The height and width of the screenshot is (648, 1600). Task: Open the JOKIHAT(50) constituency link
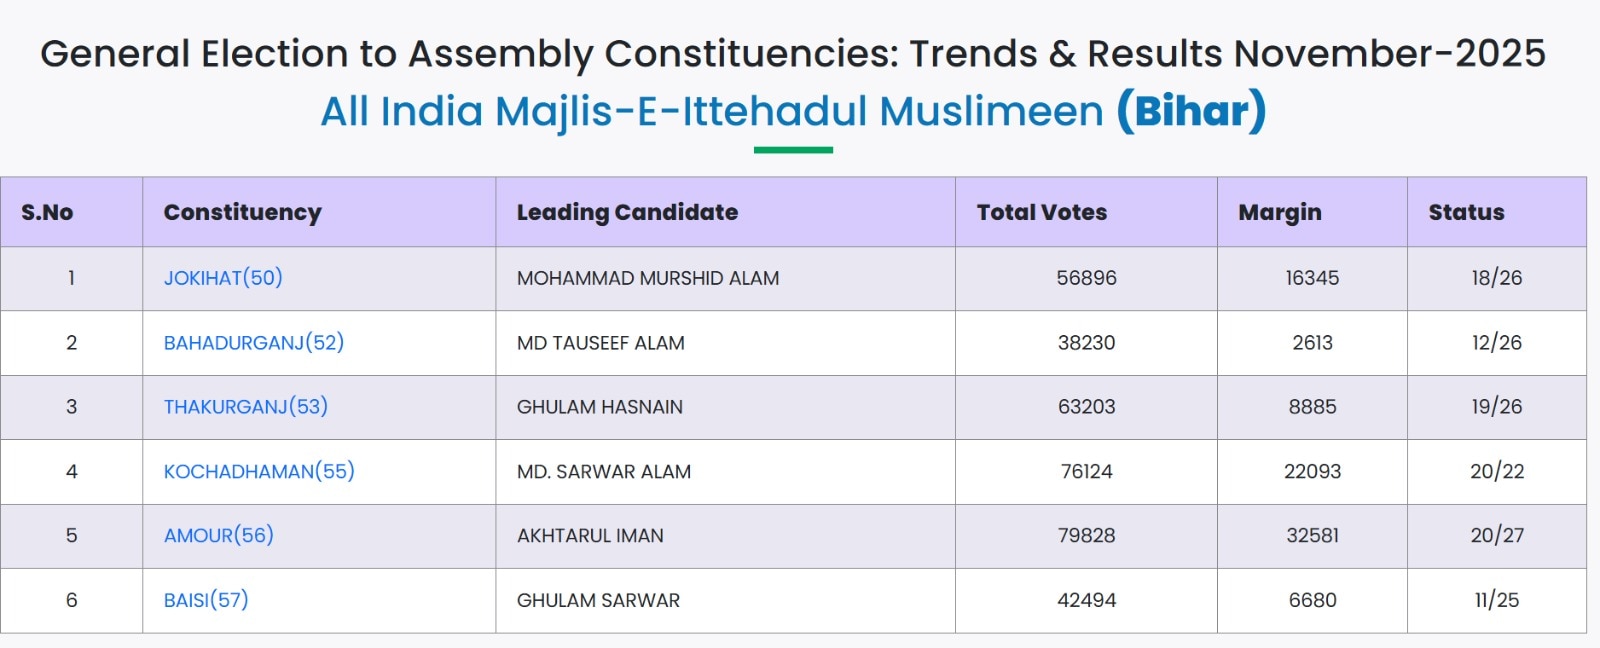pyautogui.click(x=223, y=278)
